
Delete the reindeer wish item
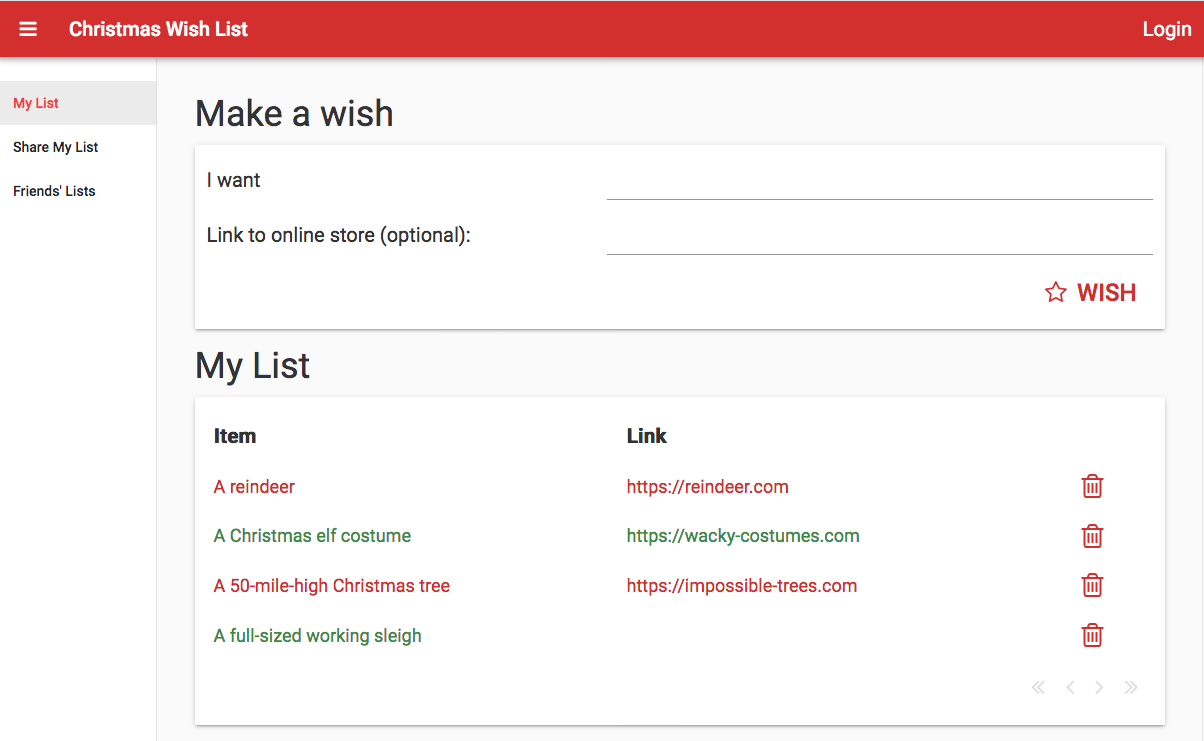point(1092,487)
